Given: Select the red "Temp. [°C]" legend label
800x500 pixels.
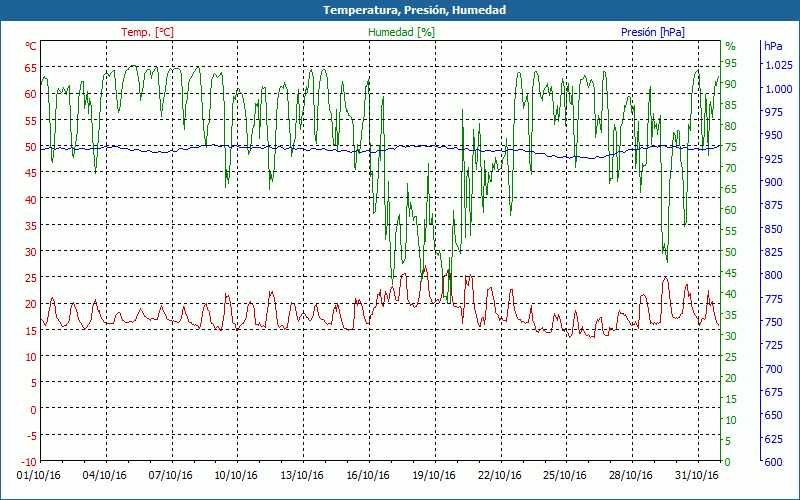Looking at the screenshot, I should coord(147,32).
